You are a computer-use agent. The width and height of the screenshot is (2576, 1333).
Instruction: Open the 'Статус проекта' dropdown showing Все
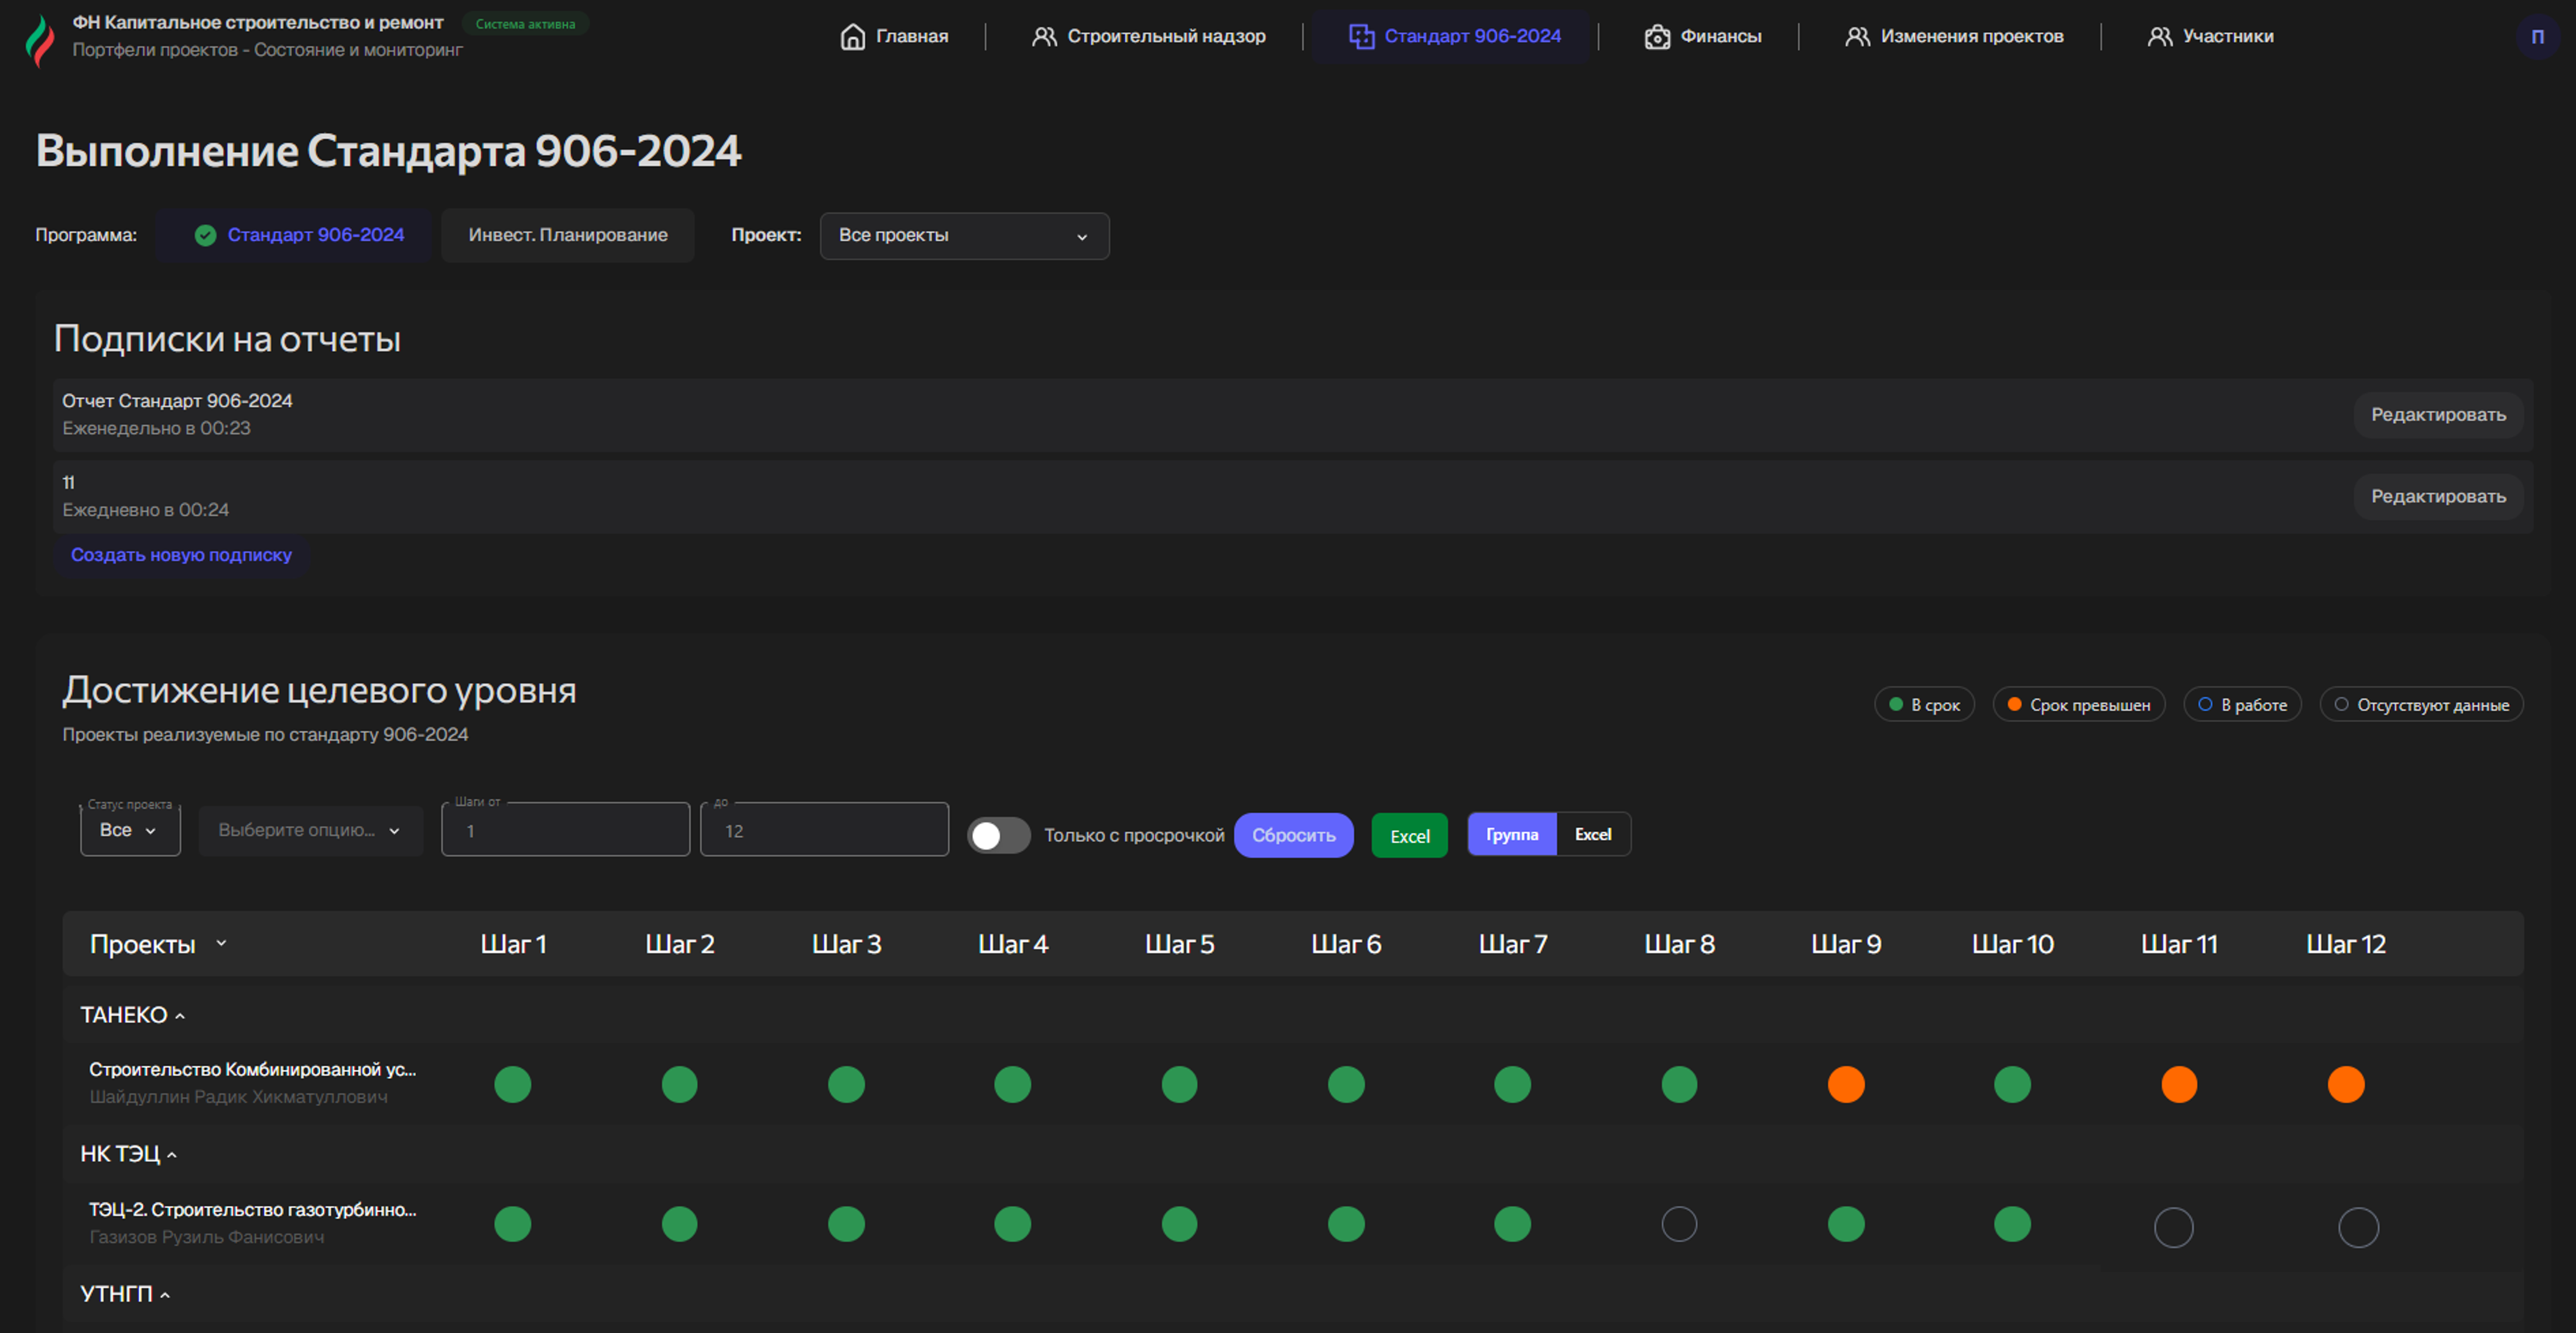(x=129, y=830)
